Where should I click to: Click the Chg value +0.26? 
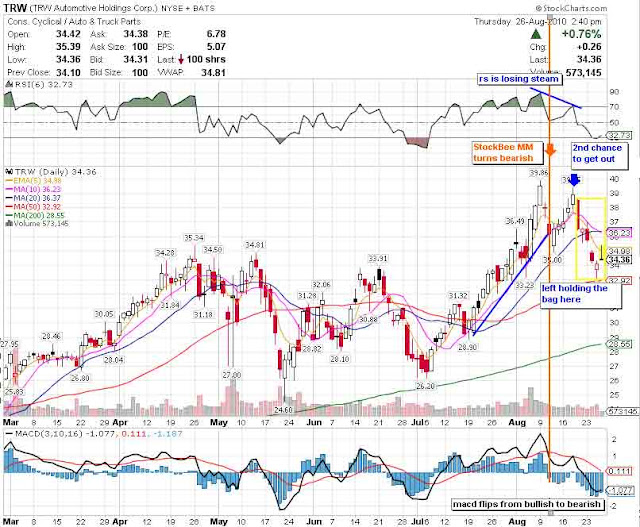coord(589,47)
